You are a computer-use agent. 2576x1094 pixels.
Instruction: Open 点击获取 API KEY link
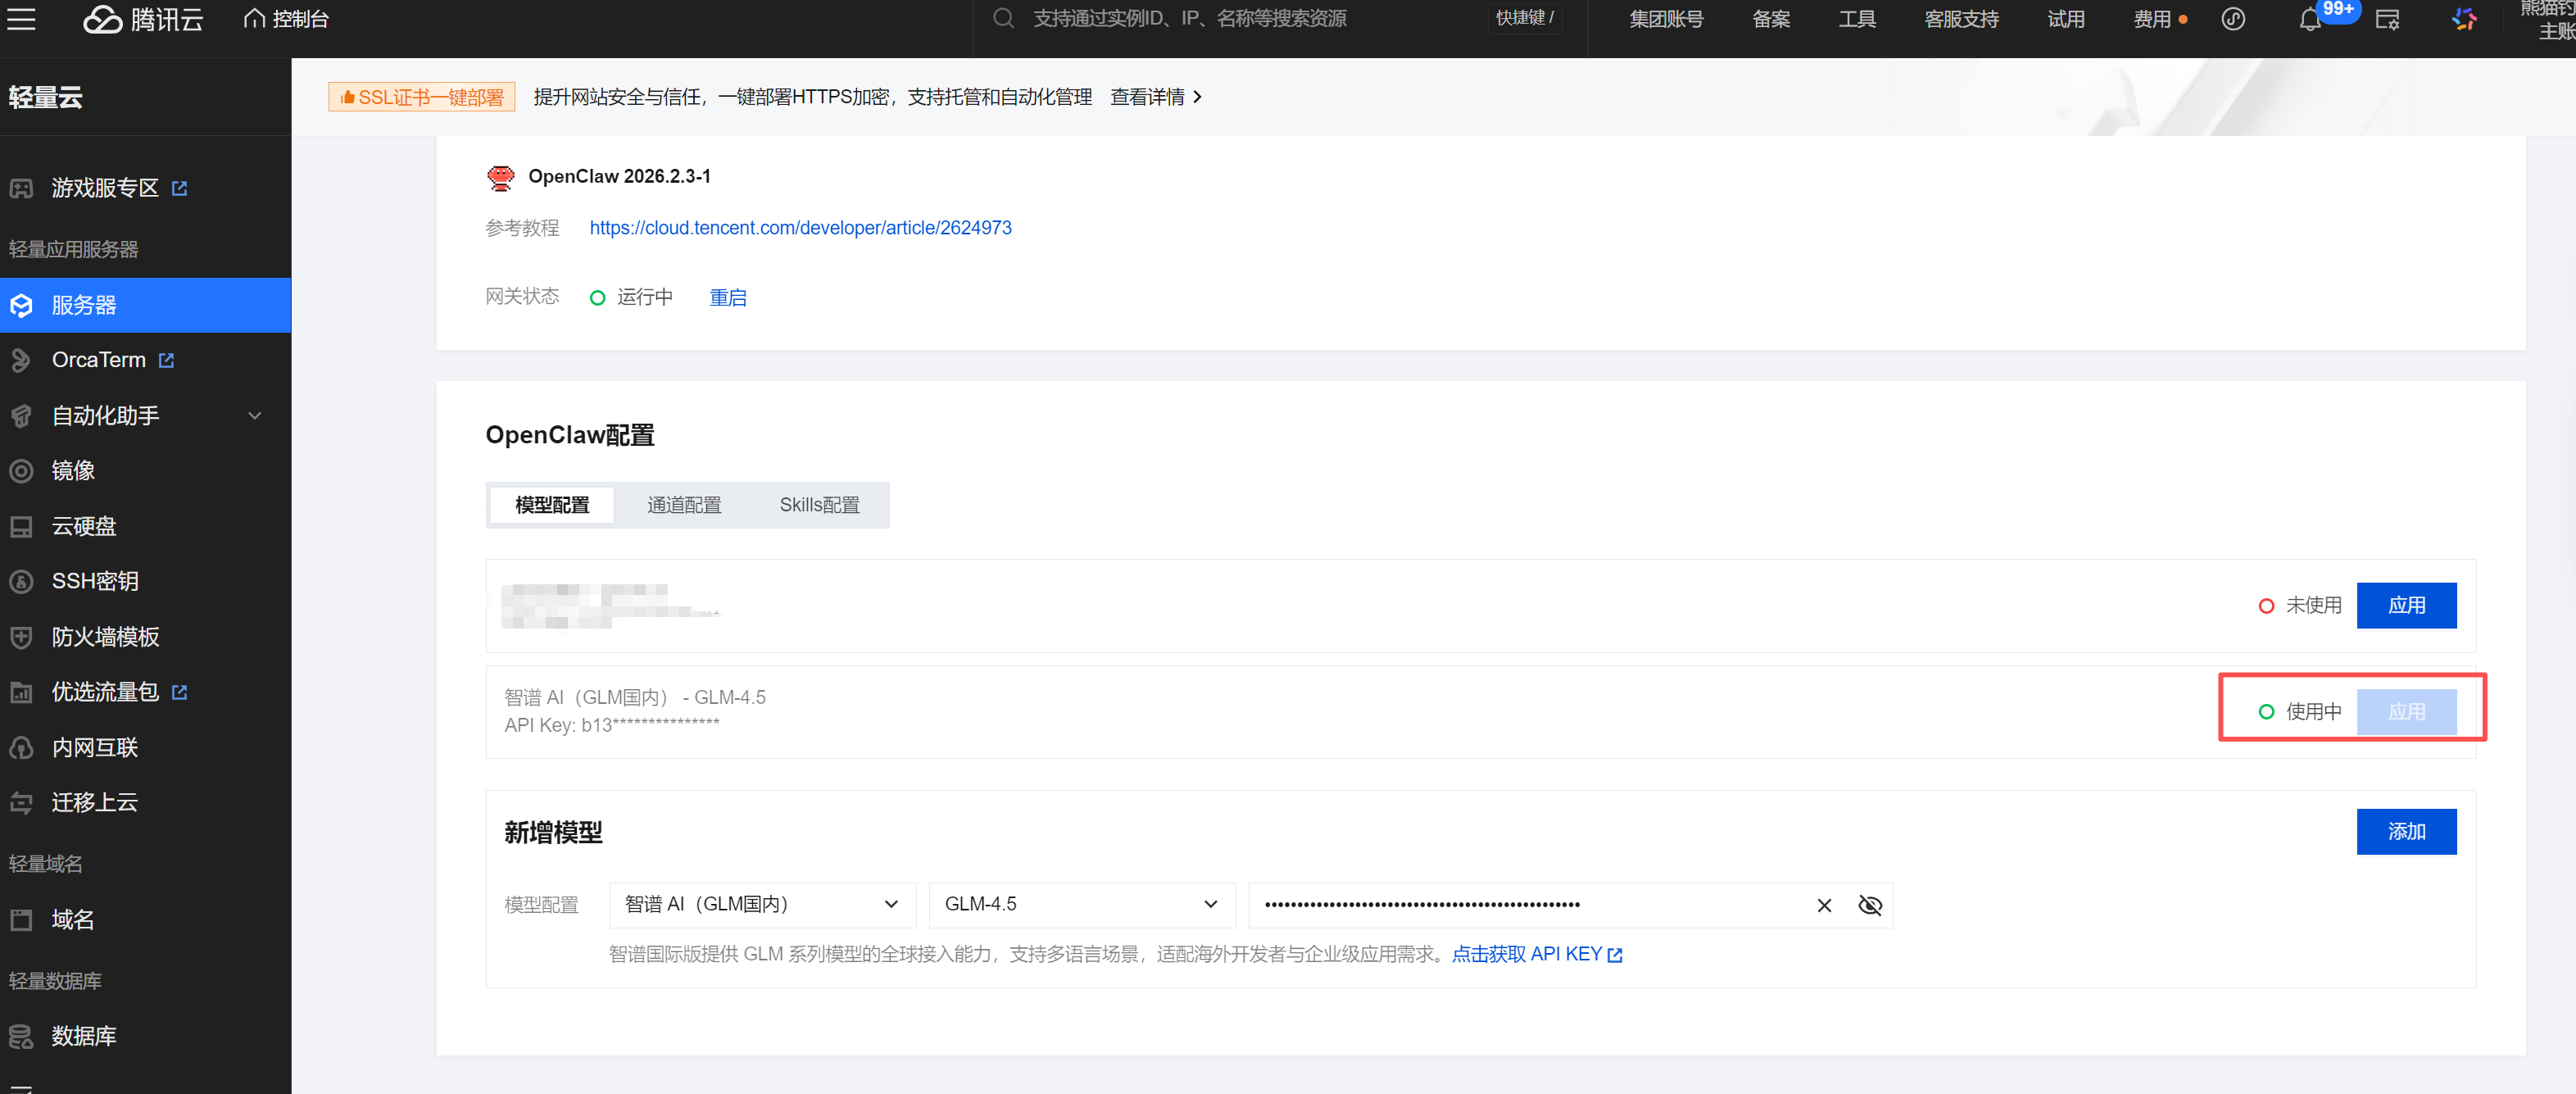coord(1536,954)
